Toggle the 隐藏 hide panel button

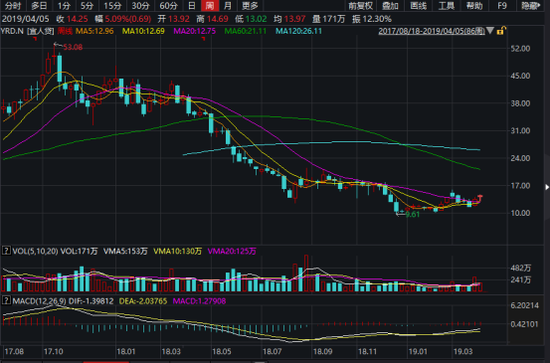530,6
